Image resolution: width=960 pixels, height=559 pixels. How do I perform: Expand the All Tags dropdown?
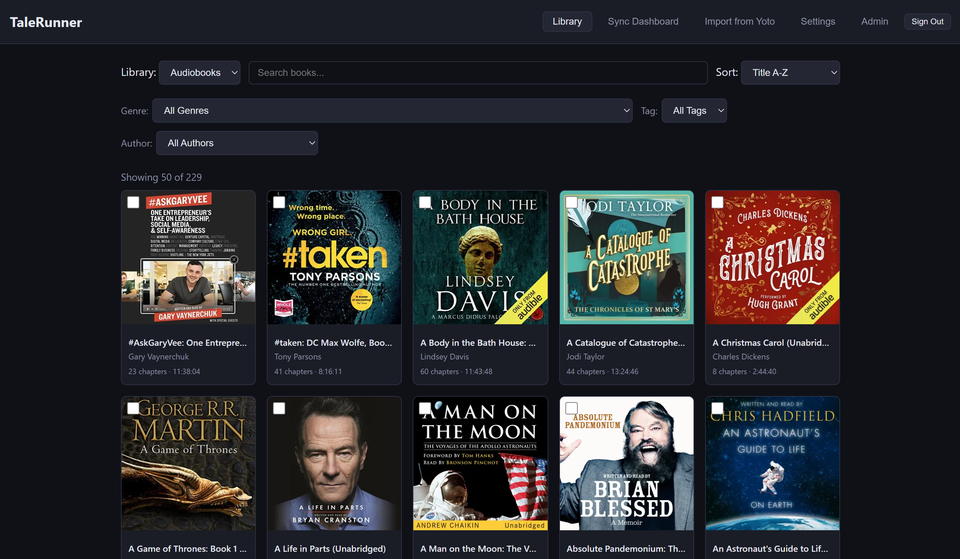[x=694, y=111]
